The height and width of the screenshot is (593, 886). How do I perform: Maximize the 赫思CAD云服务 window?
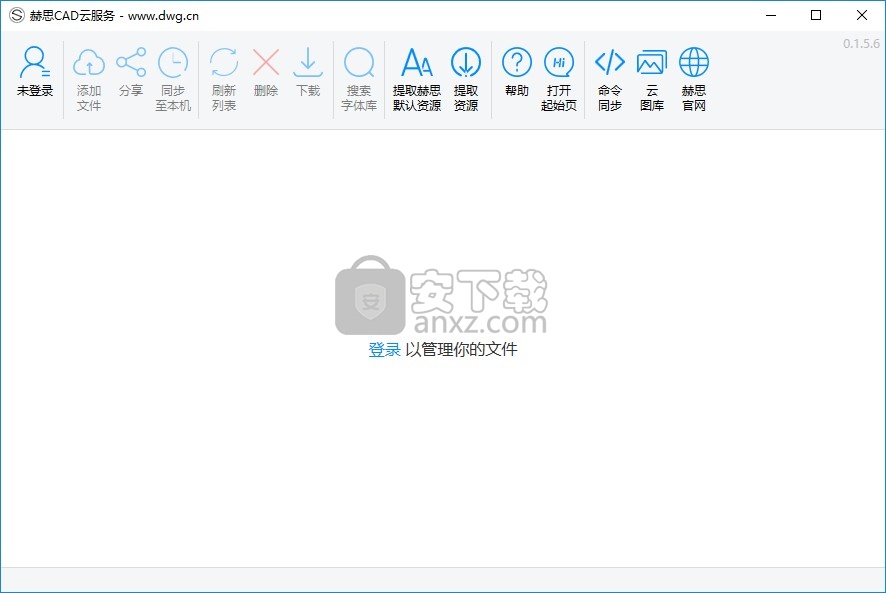816,15
